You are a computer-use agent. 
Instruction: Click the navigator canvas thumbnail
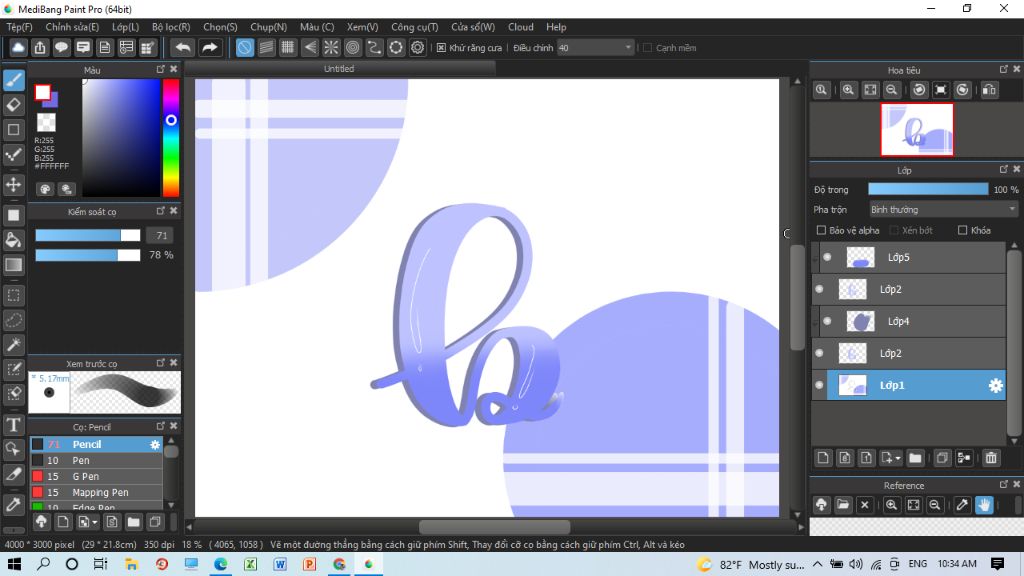[917, 129]
